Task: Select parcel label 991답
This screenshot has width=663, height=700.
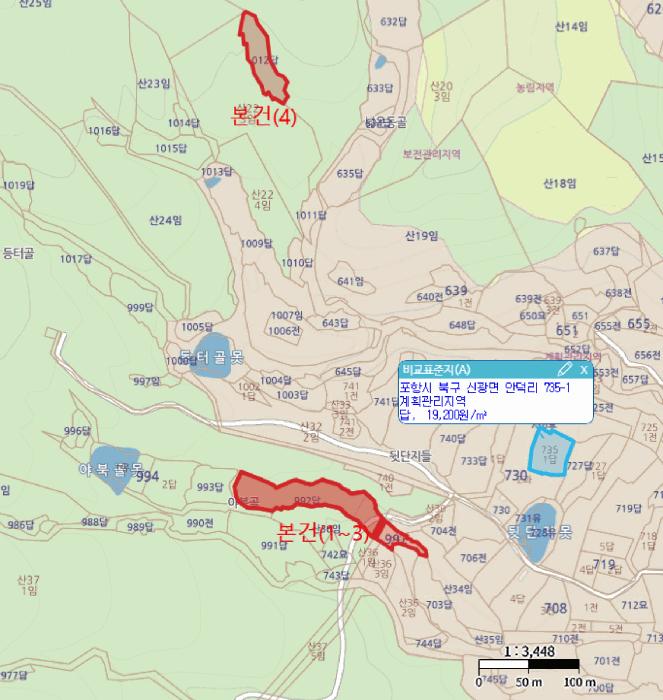Action: [274, 545]
